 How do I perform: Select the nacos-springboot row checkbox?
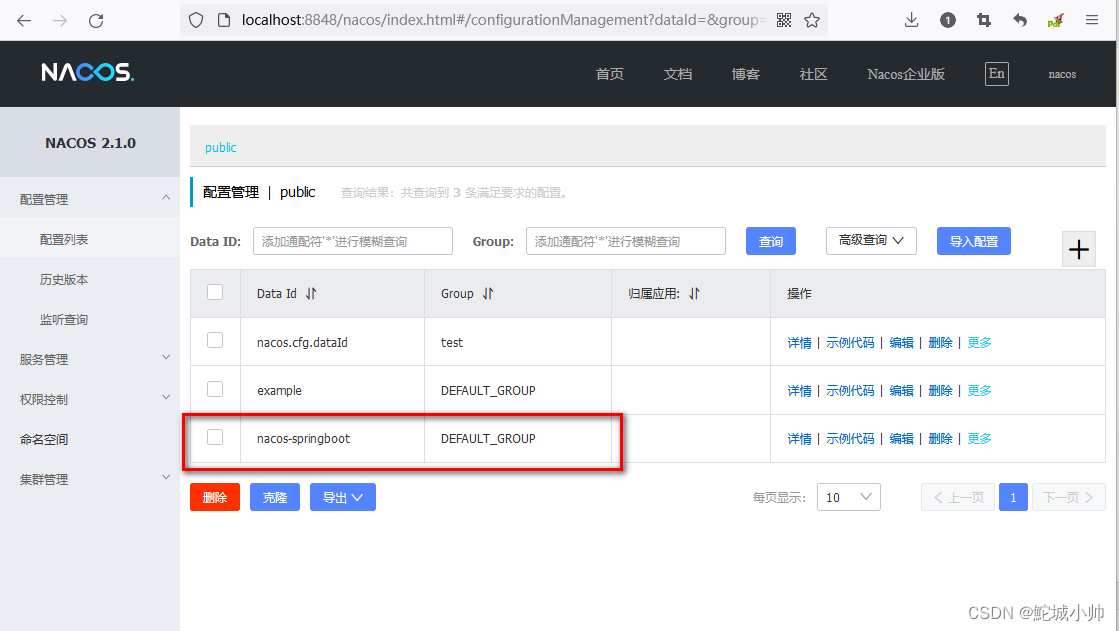(215, 438)
